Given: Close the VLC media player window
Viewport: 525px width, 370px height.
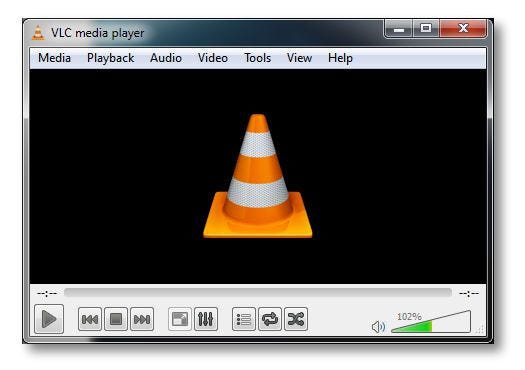Looking at the screenshot, I should [x=463, y=29].
